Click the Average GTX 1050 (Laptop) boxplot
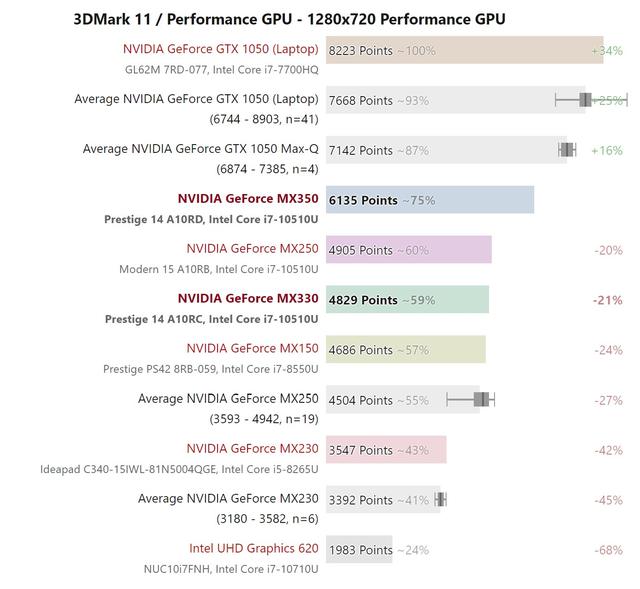Viewport: 640px width, 589px height. pos(591,100)
